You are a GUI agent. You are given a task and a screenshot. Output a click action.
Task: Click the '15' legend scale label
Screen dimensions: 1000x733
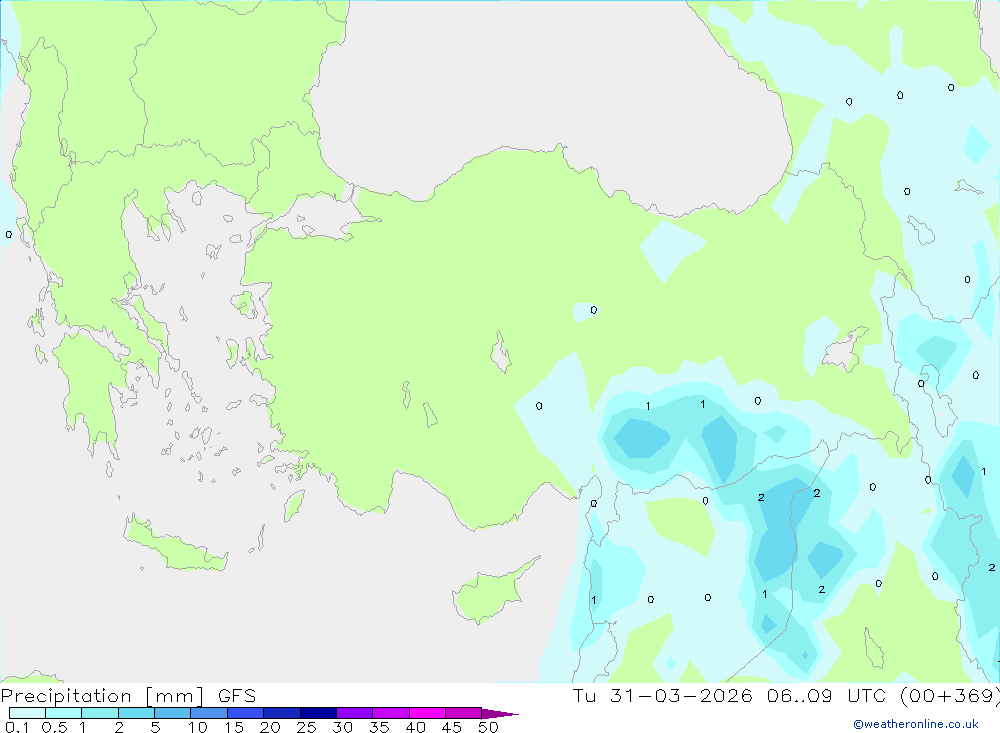click(234, 727)
